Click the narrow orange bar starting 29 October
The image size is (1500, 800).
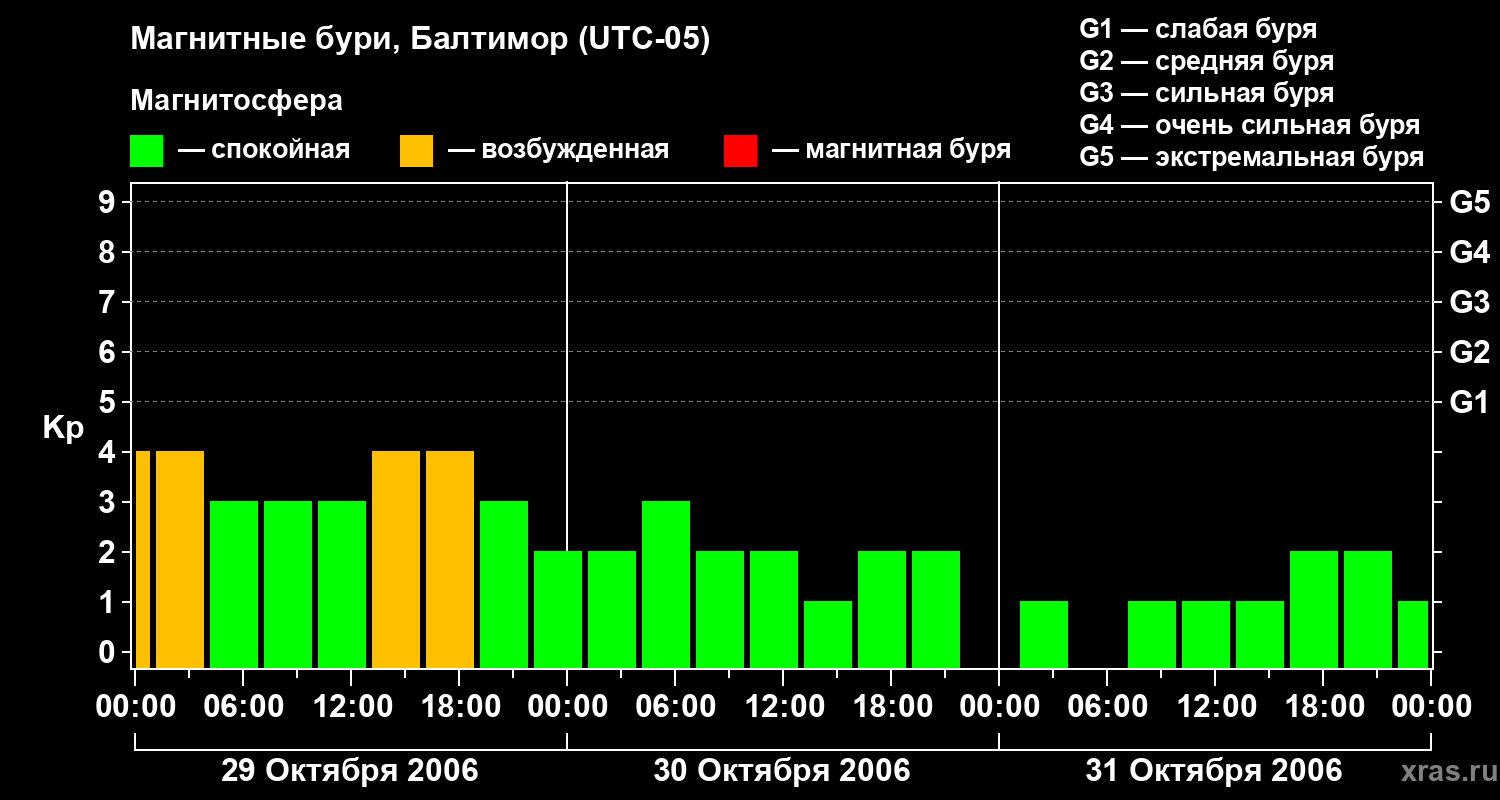point(142,559)
